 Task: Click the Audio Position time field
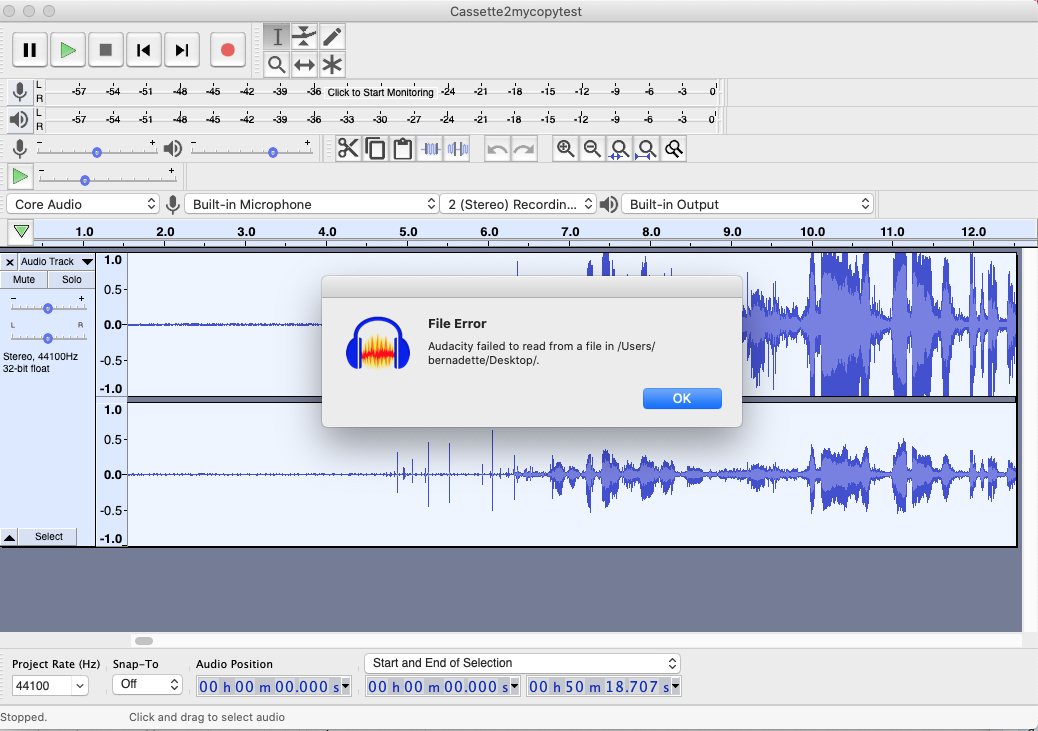click(x=273, y=687)
